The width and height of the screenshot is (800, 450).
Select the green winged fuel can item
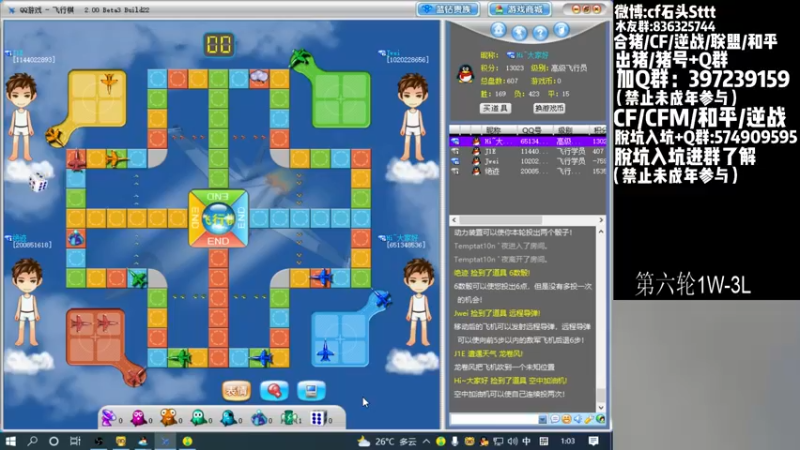coord(289,418)
